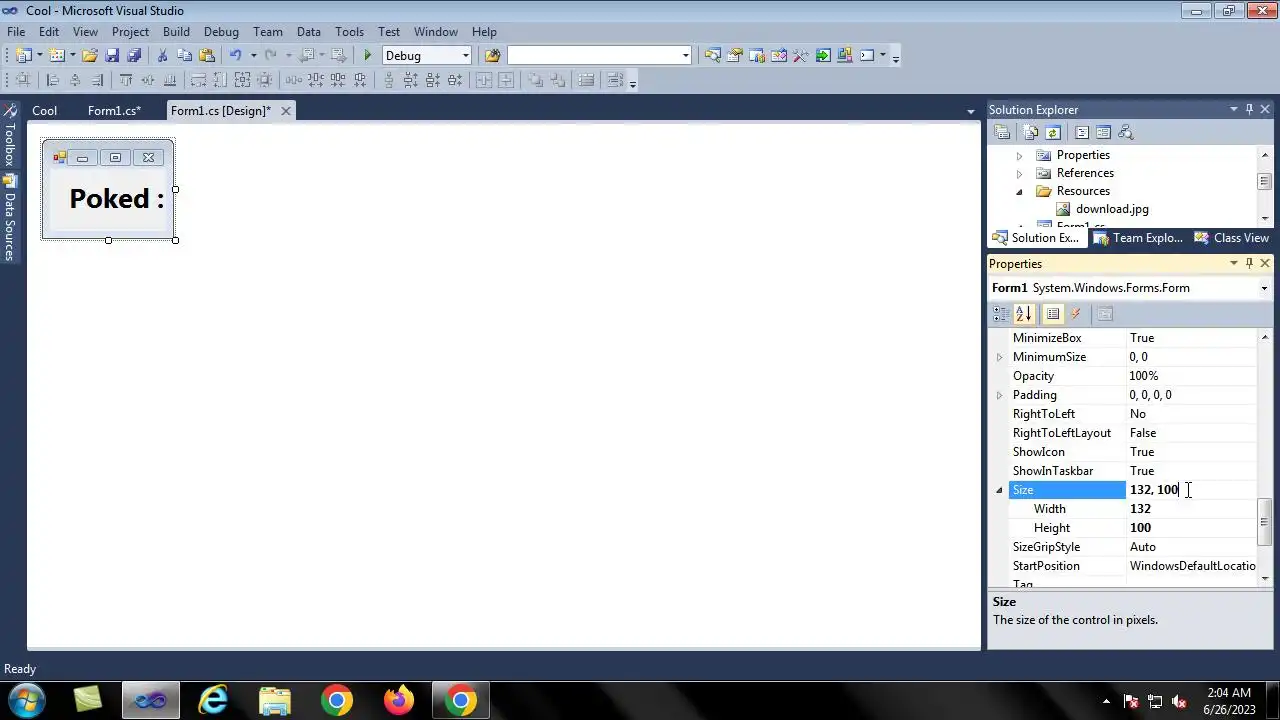This screenshot has width=1280, height=720.
Task: Click Make Same Width layout icon
Action: point(198,81)
